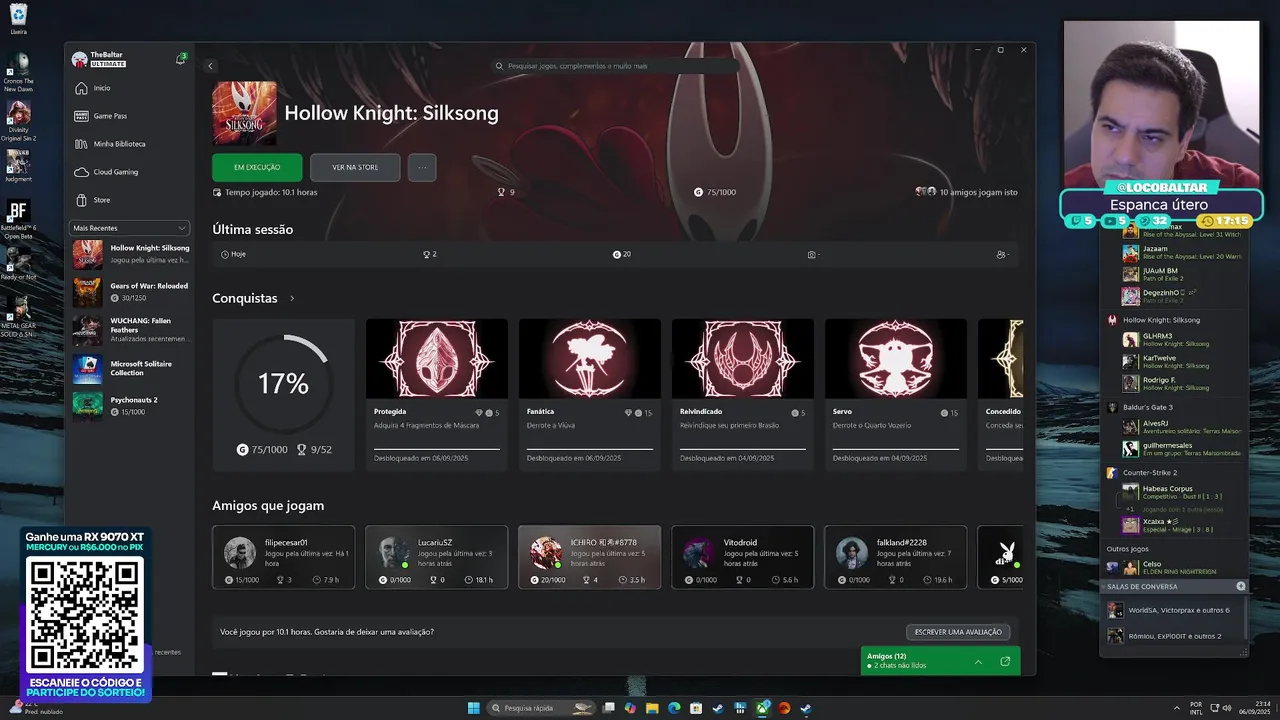Click the Hollow Knight: Silksong cover art
The height and width of the screenshot is (720, 1280).
[x=244, y=113]
